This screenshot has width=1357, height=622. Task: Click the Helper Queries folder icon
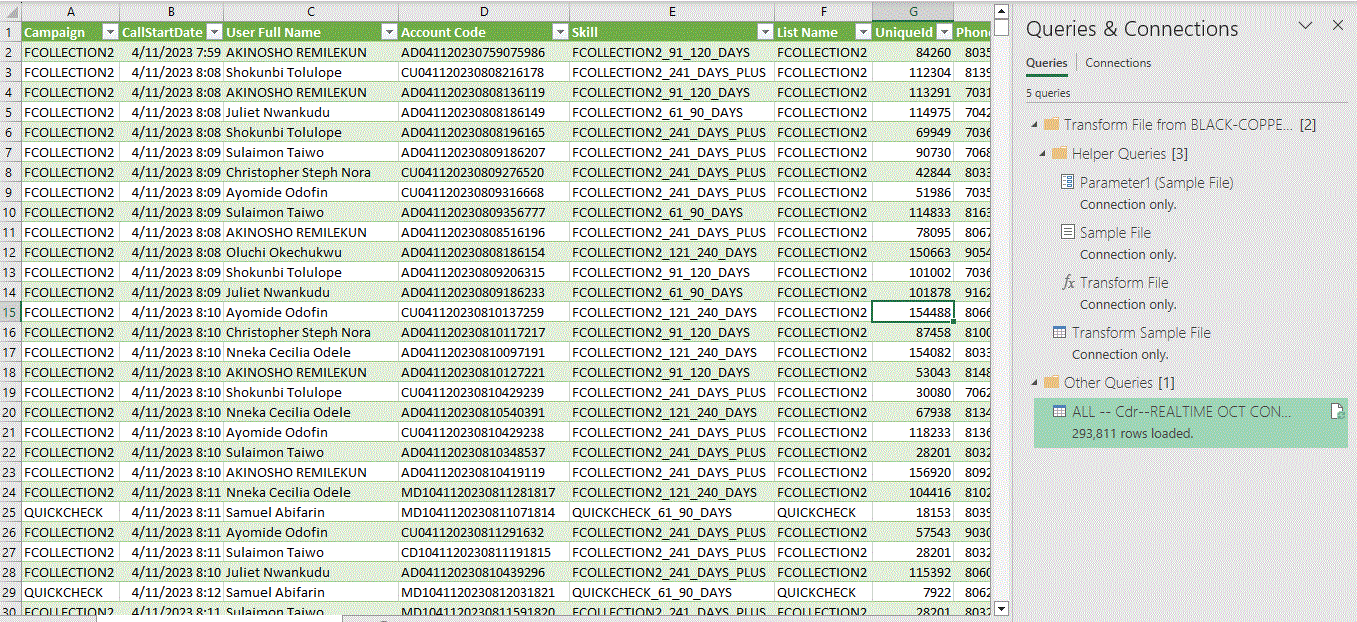1059,154
